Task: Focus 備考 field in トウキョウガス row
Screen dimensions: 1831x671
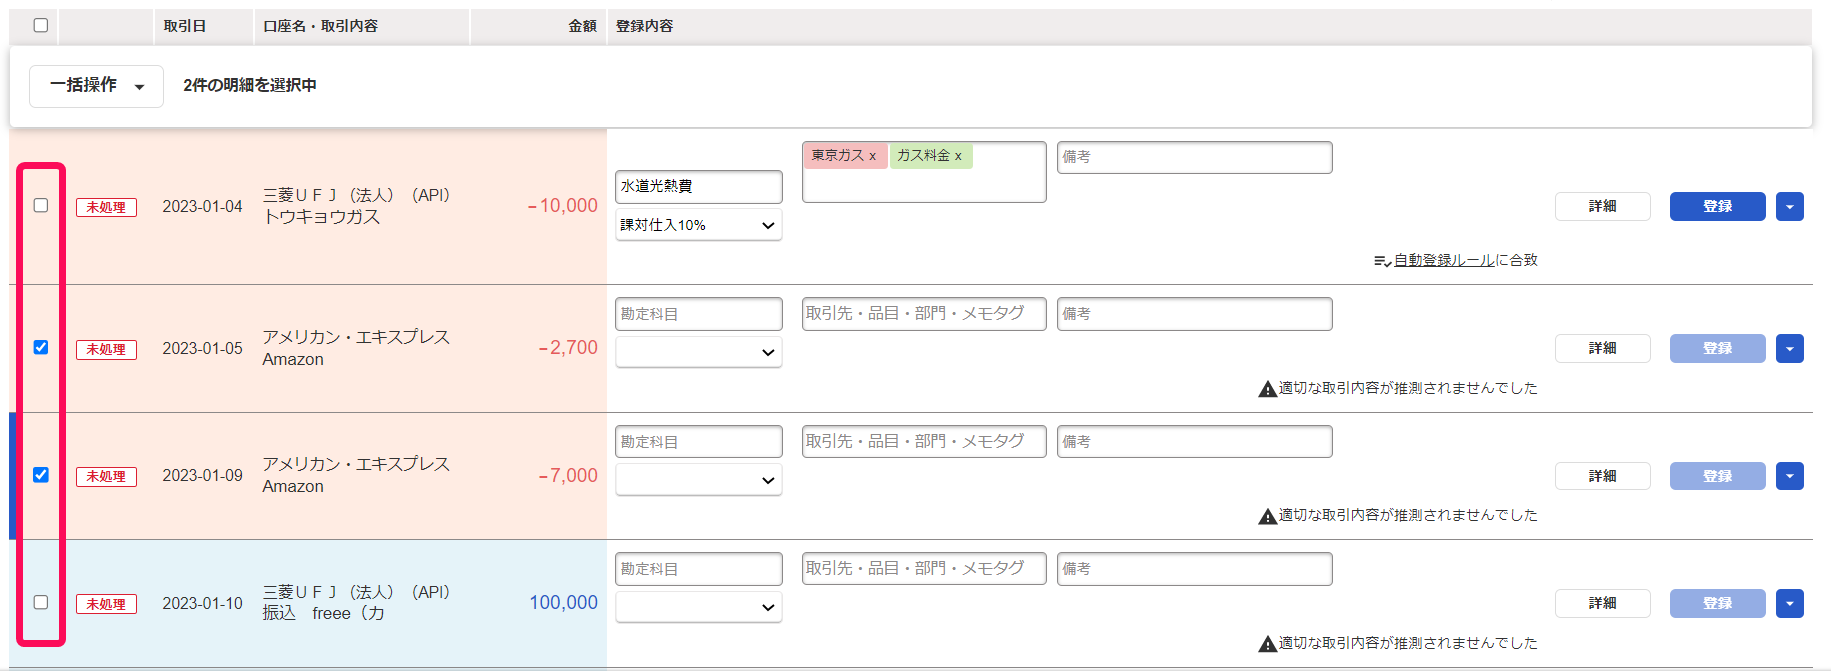Action: (1194, 157)
